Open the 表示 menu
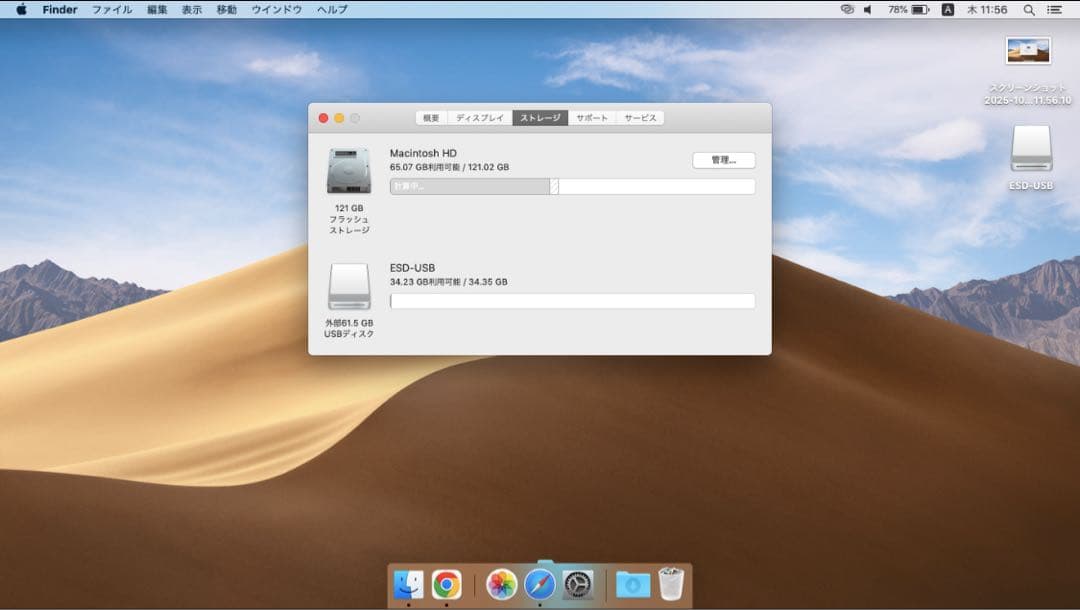This screenshot has width=1080, height=610. (x=191, y=10)
